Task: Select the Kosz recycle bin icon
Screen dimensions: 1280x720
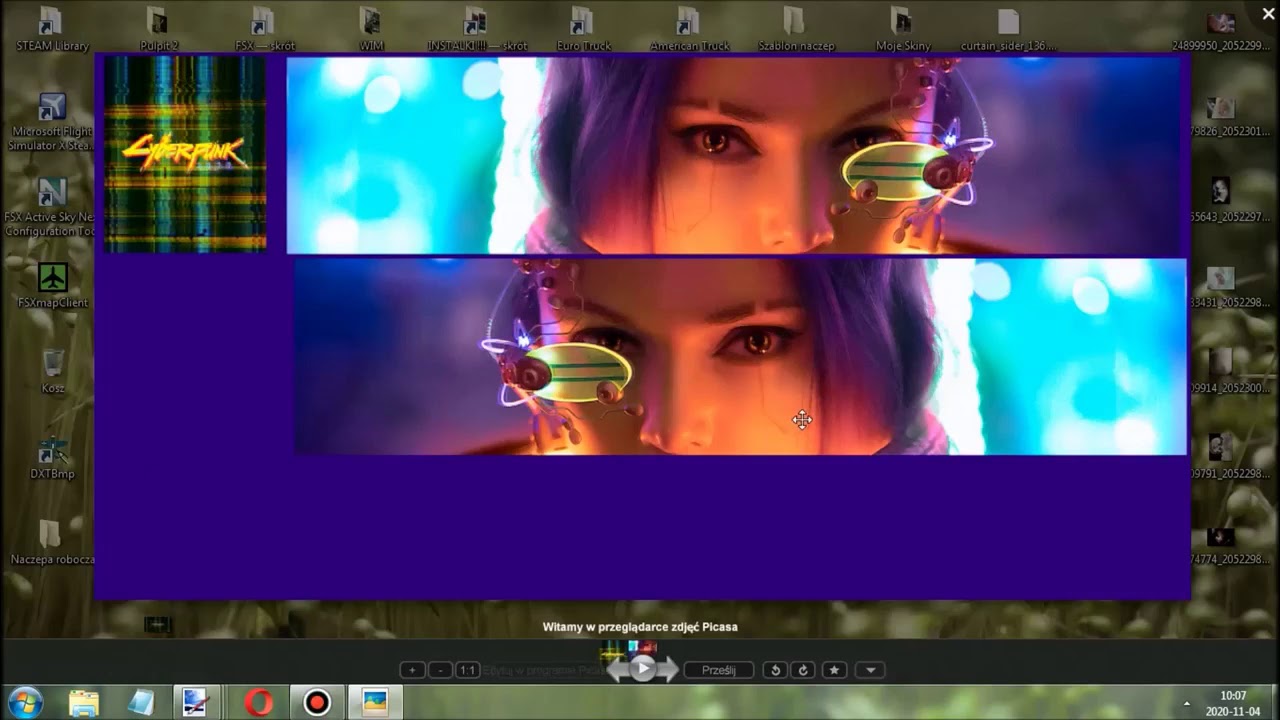Action: point(53,372)
